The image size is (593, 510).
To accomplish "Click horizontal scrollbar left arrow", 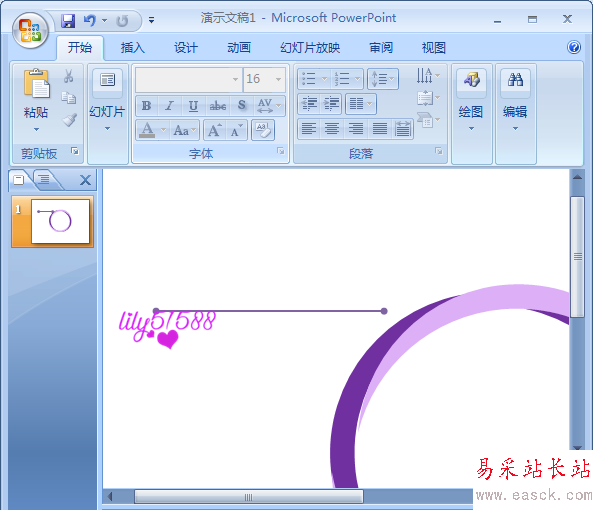I will coord(110,497).
